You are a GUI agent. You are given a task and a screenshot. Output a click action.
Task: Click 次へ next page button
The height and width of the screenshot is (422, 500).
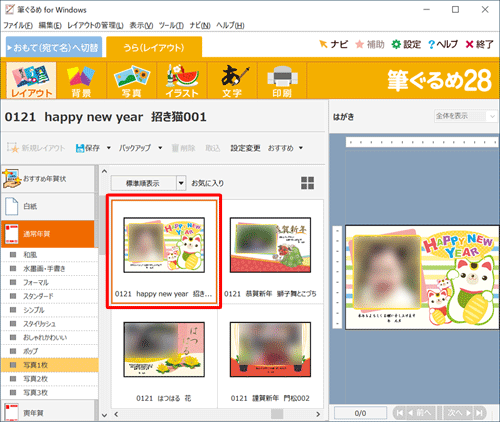(x=459, y=413)
